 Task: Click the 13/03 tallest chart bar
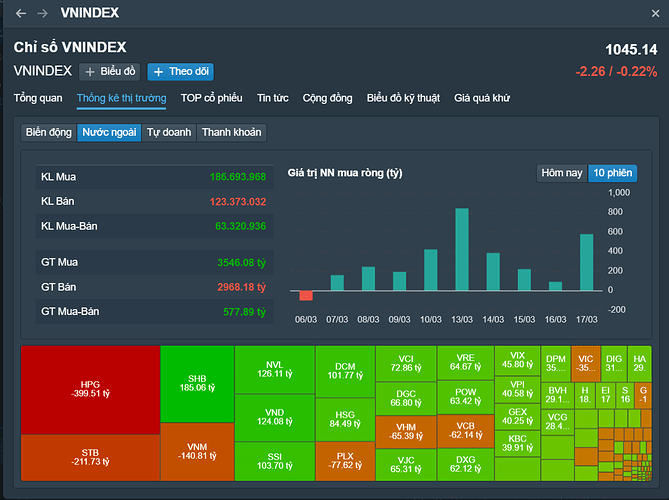pyautogui.click(x=461, y=250)
